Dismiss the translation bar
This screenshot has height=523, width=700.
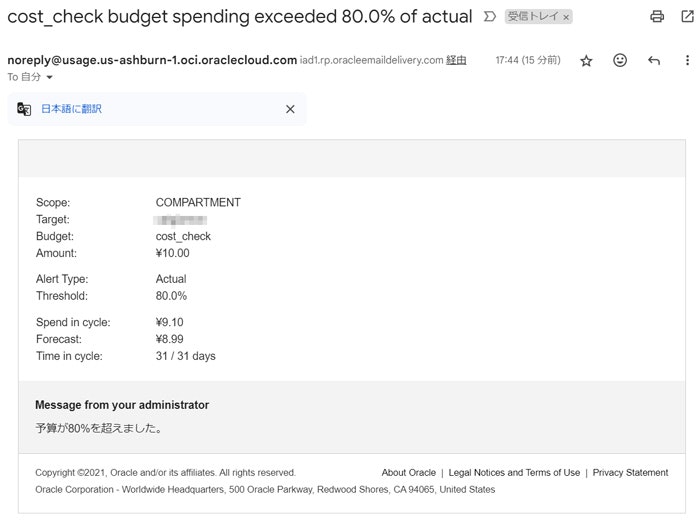pos(290,109)
